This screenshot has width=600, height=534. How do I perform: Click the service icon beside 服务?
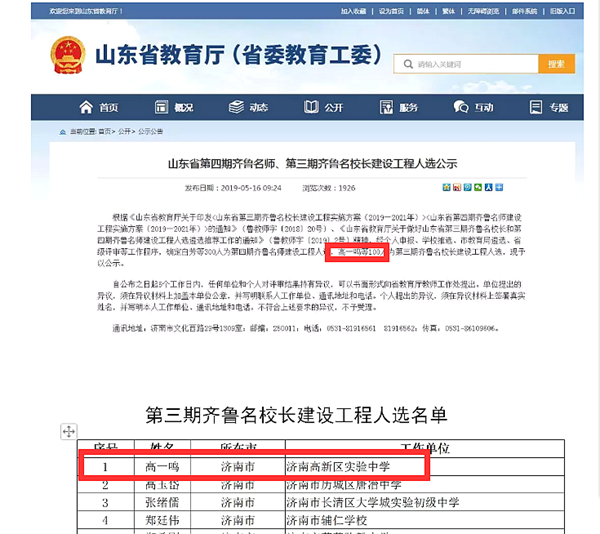(386, 107)
